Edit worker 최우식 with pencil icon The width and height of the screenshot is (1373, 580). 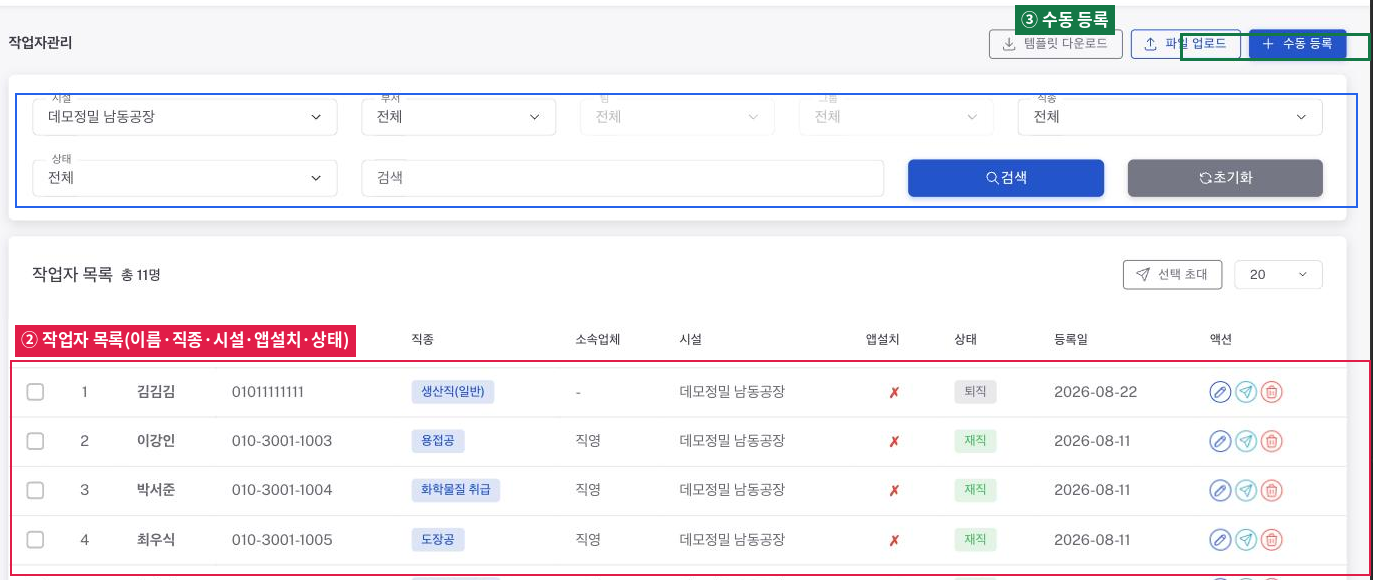coord(1220,540)
